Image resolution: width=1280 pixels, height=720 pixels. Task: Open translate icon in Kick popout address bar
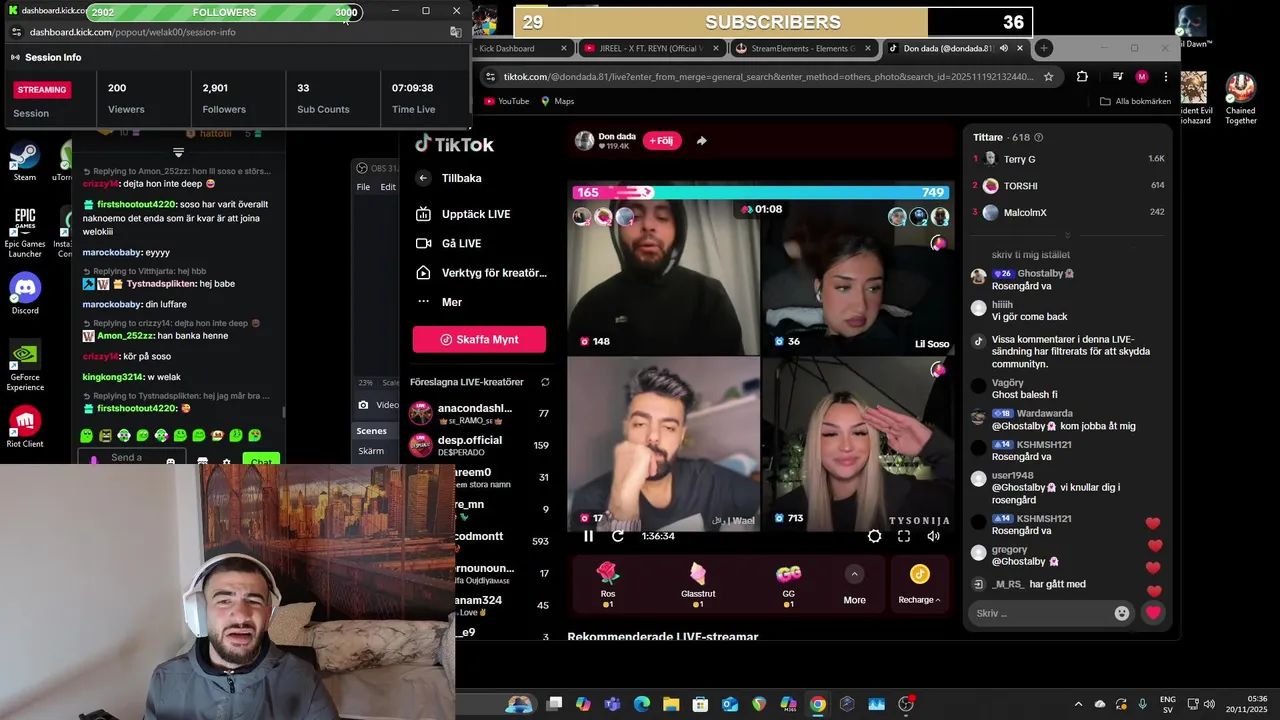pos(456,32)
